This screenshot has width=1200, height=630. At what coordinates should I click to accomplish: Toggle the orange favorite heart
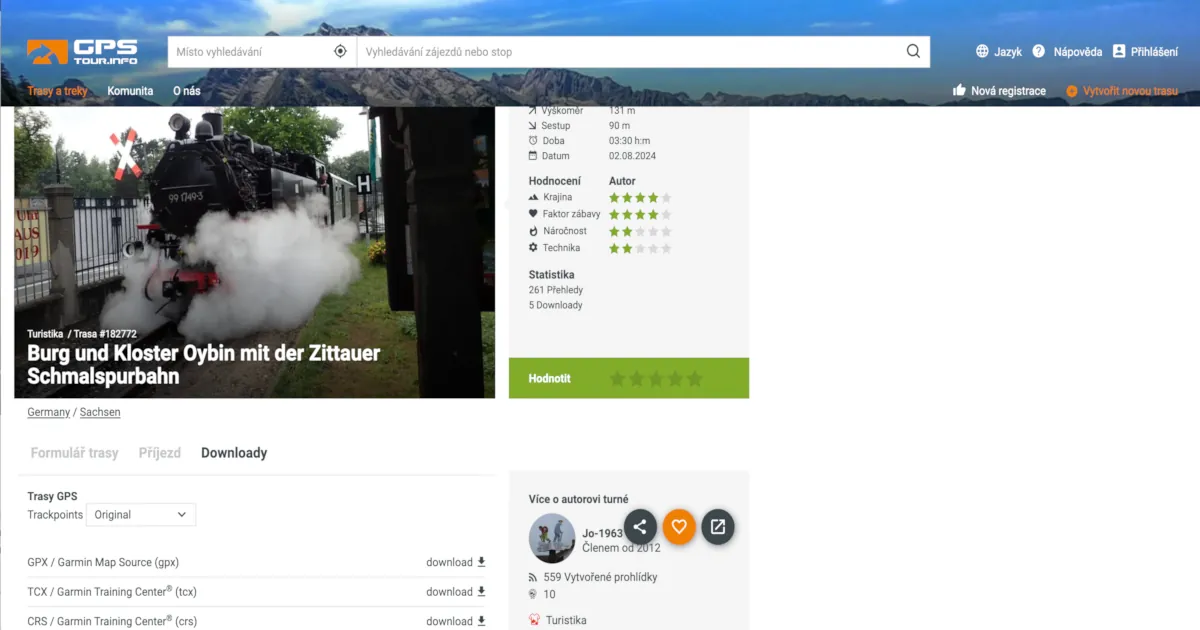679,527
